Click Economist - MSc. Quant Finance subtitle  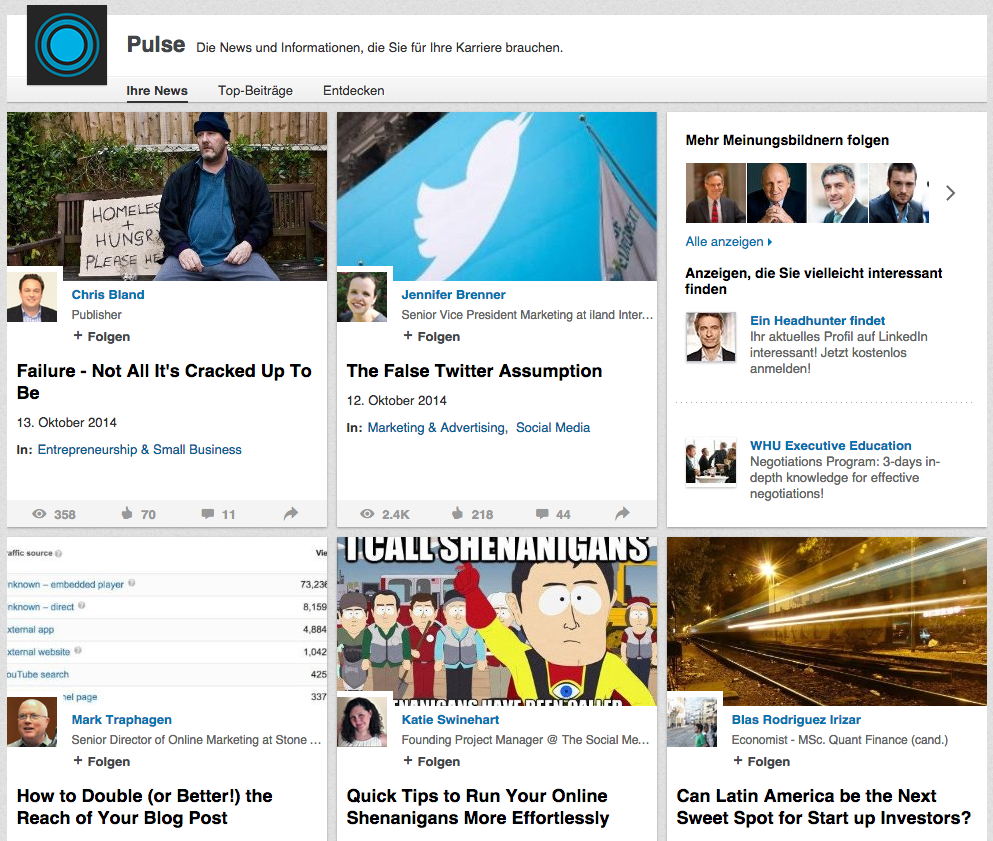[x=840, y=740]
